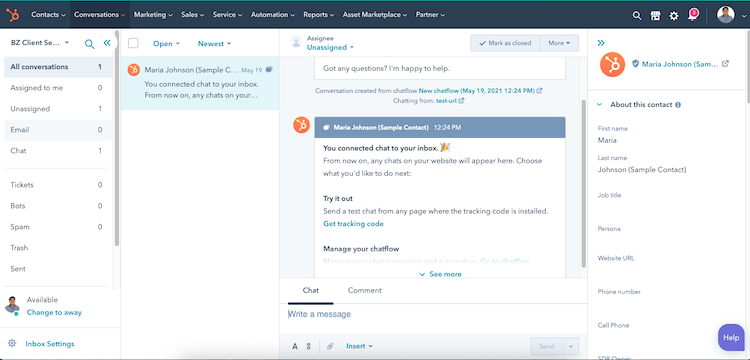Click the Write a message field
Screen dimensions: 750x360
[x=433, y=314]
